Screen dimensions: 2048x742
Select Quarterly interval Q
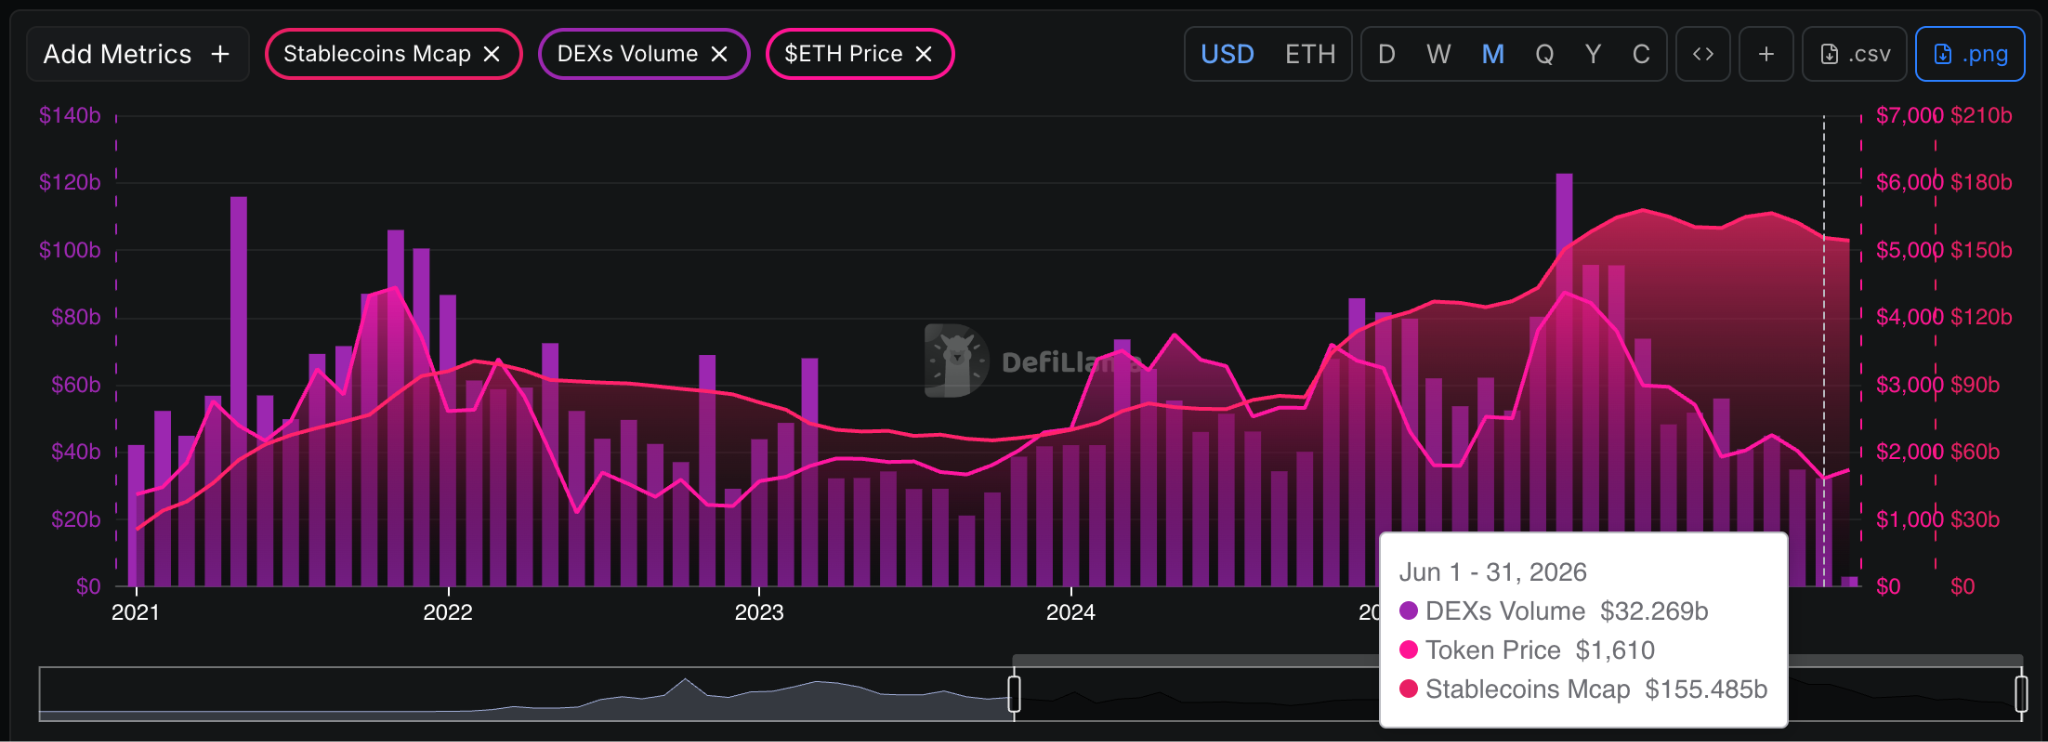tap(1544, 54)
